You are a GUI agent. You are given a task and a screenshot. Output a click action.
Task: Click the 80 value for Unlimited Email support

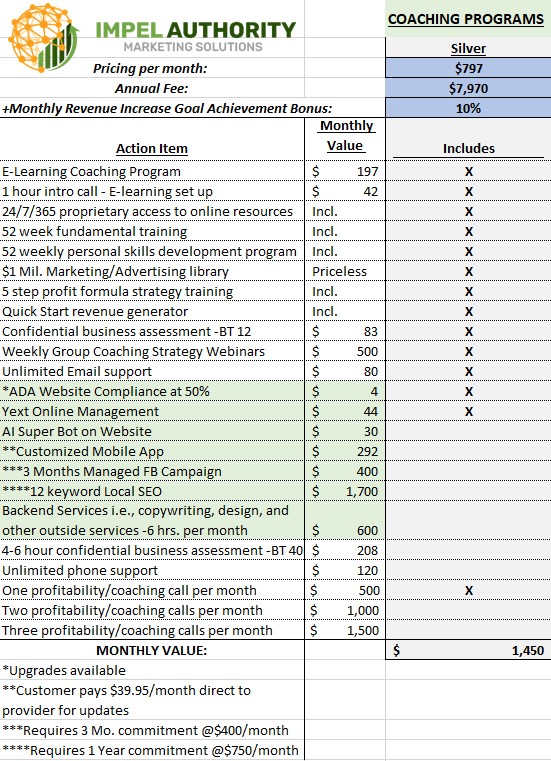(370, 371)
